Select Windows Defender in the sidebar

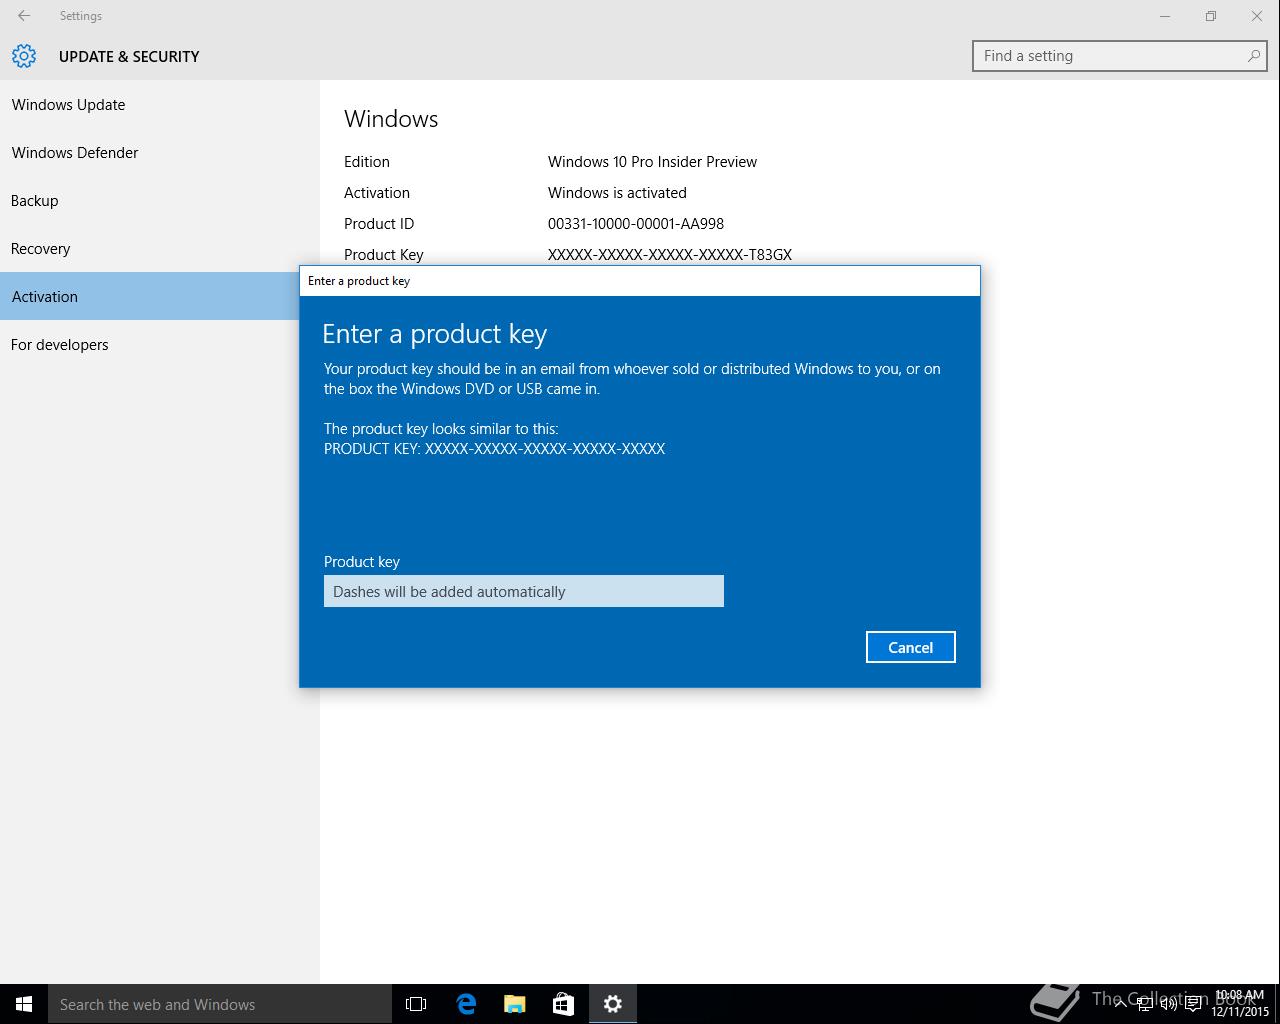[x=160, y=152]
